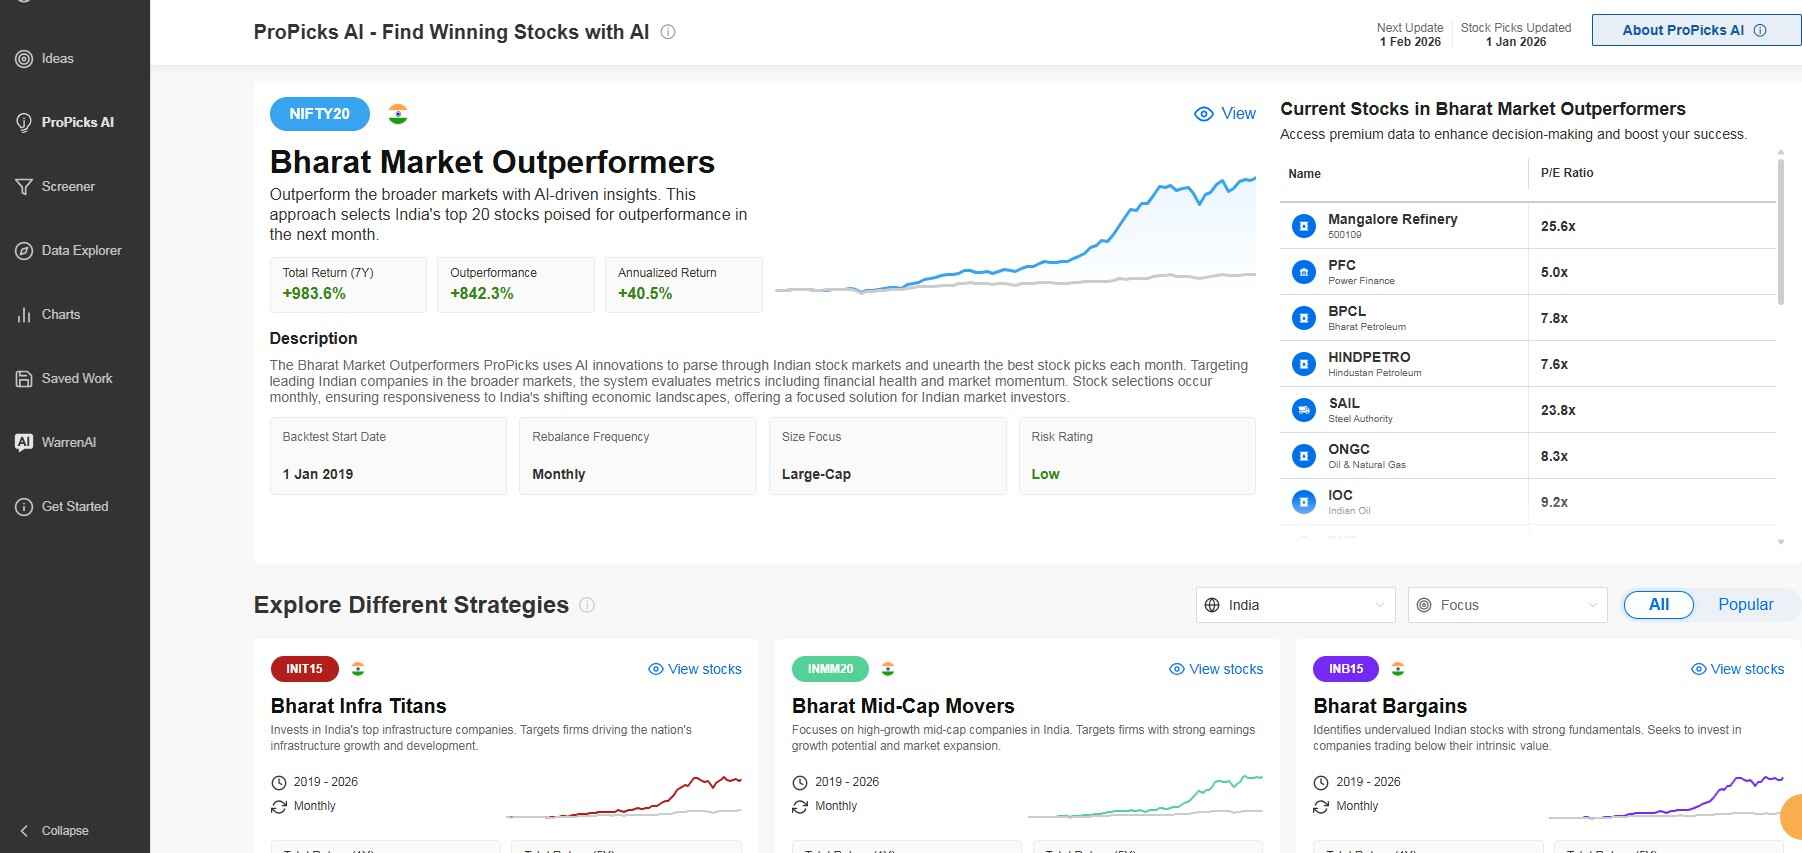Click the NIFTY20 strategy badge

[x=318, y=113]
